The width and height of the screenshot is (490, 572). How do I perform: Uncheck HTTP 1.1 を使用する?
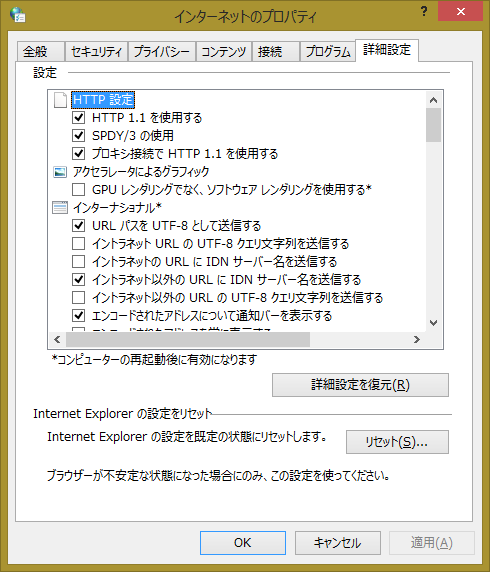78,118
